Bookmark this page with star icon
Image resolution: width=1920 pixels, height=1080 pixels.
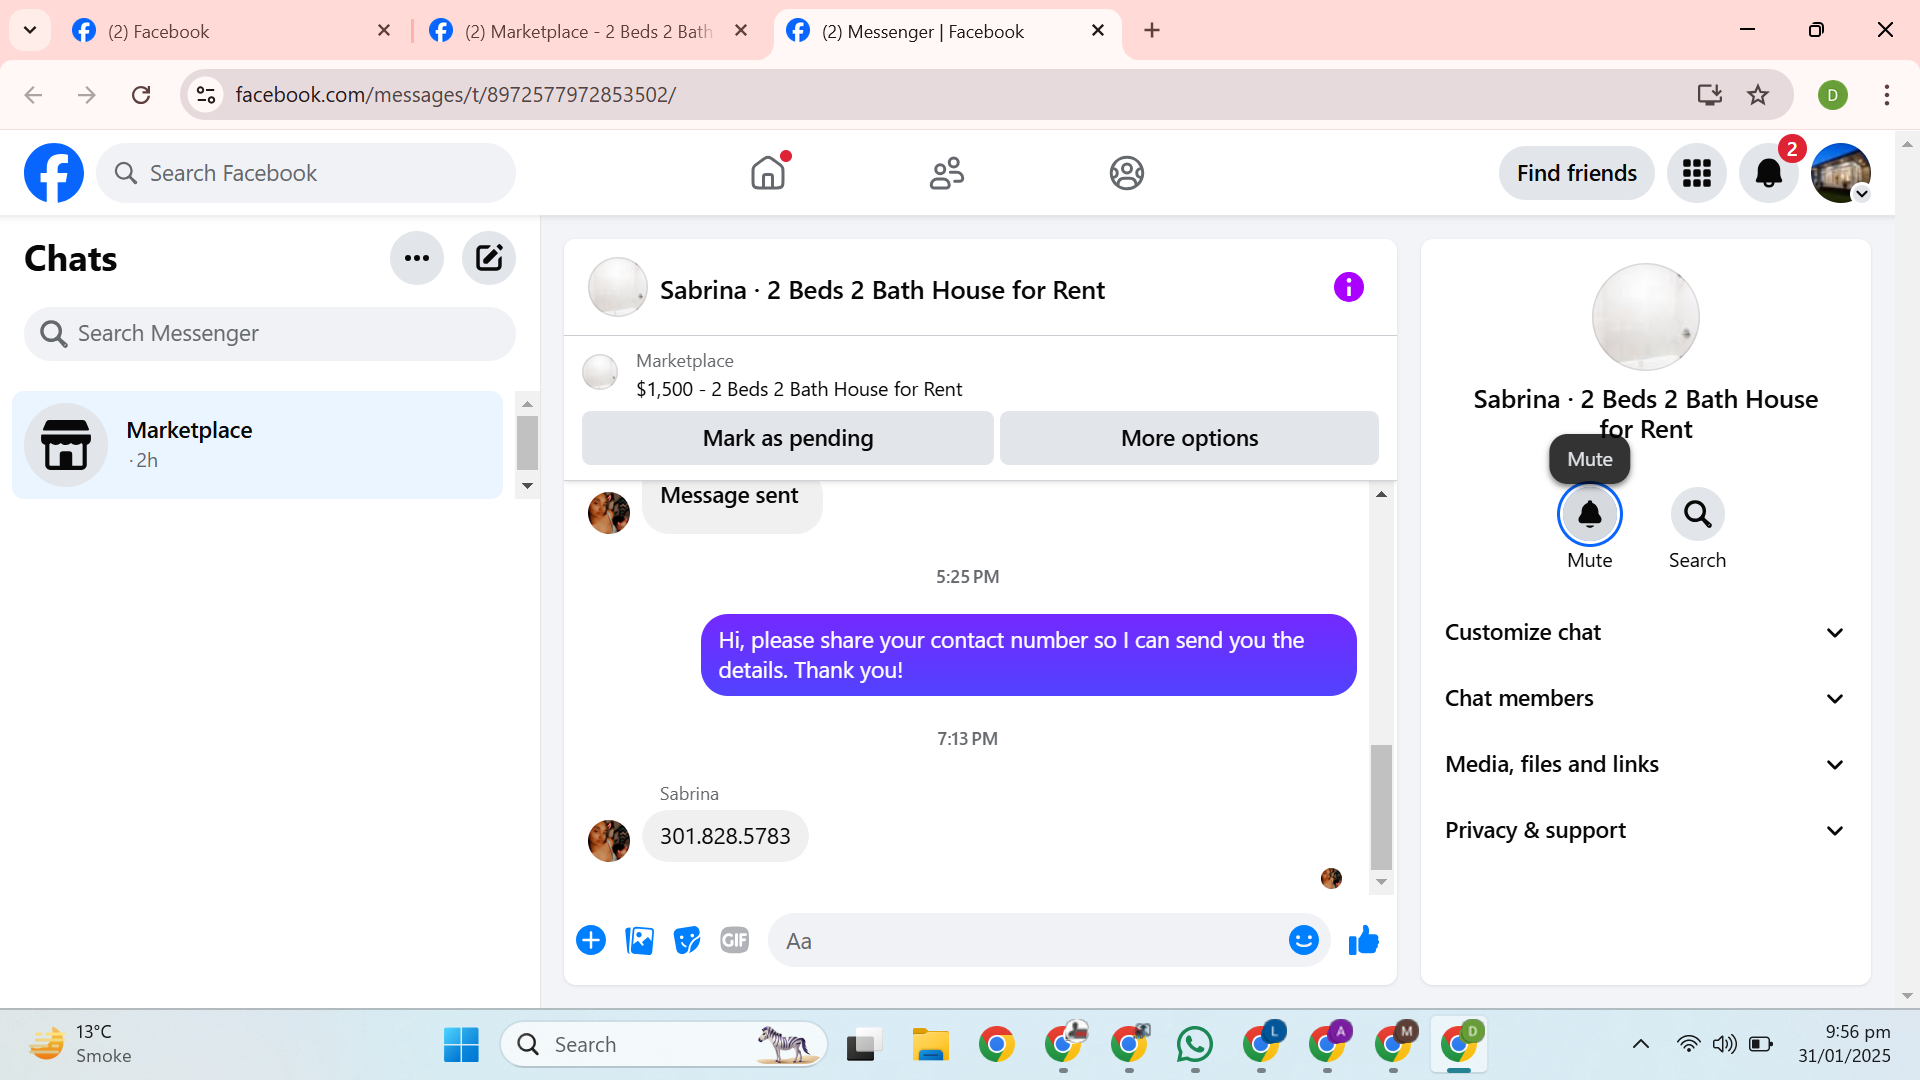1758,95
